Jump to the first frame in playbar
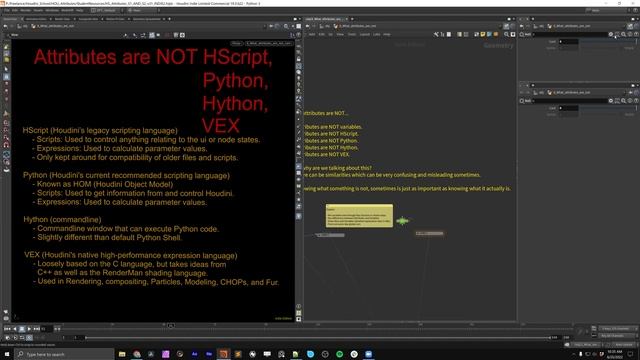This screenshot has height=360, width=640. [x=7, y=329]
